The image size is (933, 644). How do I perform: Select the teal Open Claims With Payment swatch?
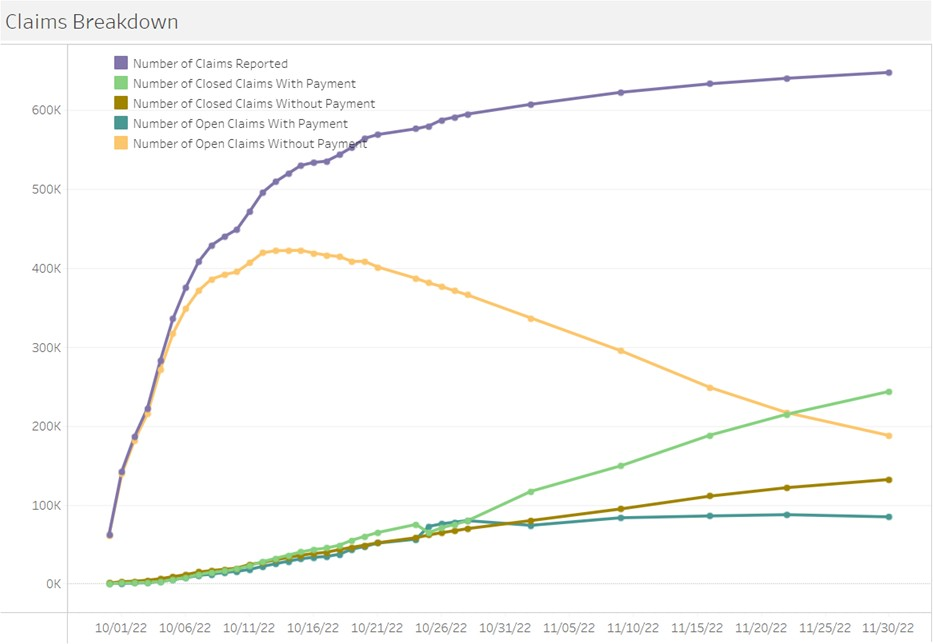click(121, 124)
